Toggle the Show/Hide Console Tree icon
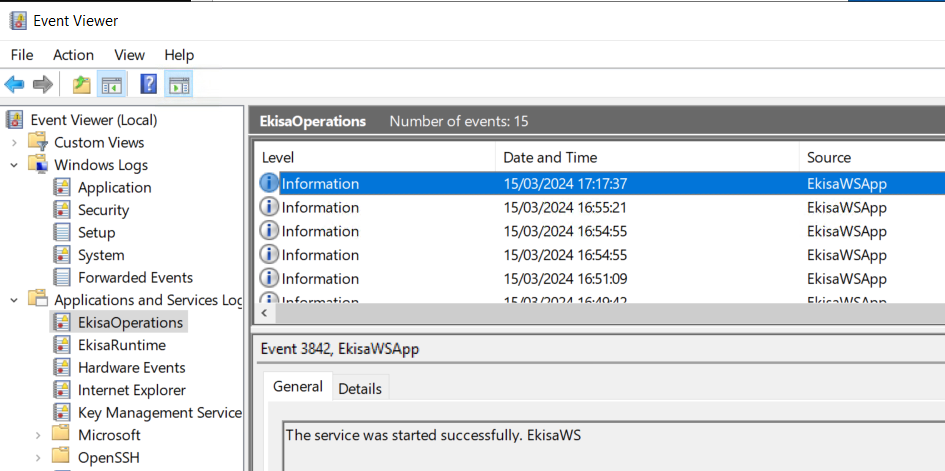 [112, 85]
